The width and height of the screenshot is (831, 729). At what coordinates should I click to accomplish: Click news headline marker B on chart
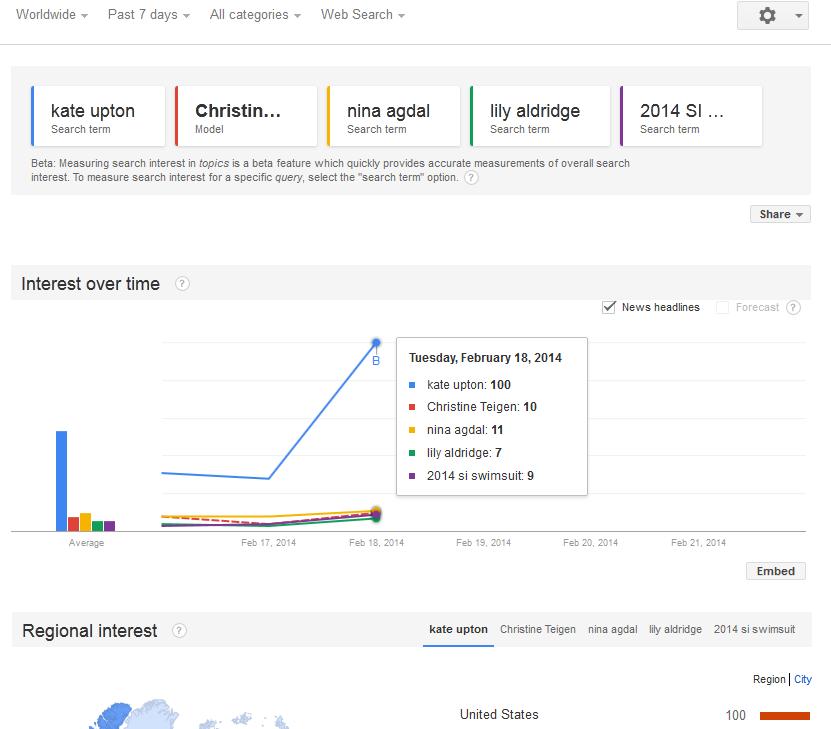tap(376, 361)
